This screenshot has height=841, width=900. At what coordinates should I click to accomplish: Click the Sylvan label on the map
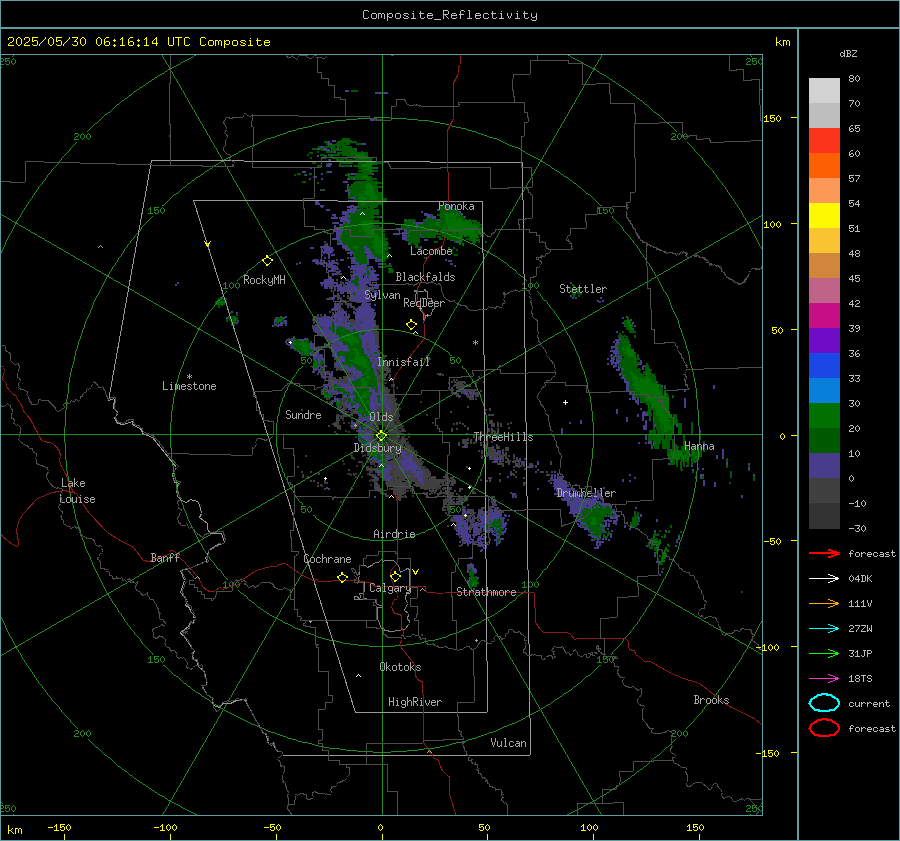[x=382, y=295]
